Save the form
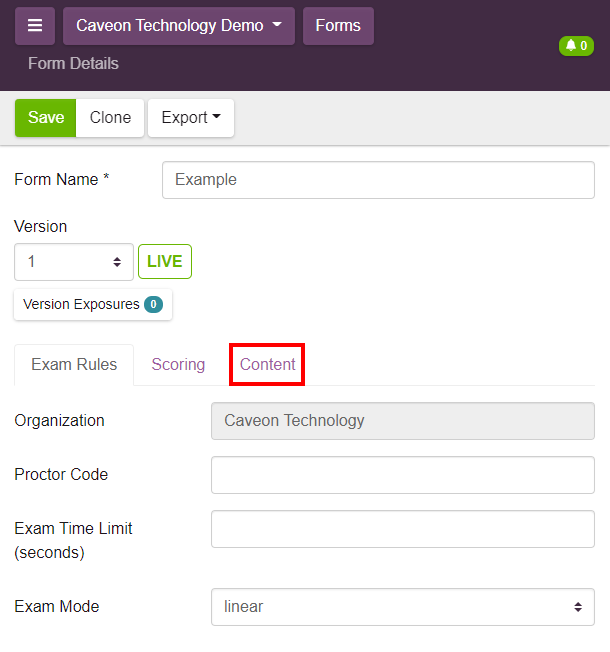Image resolution: width=610 pixels, height=652 pixels. (45, 118)
